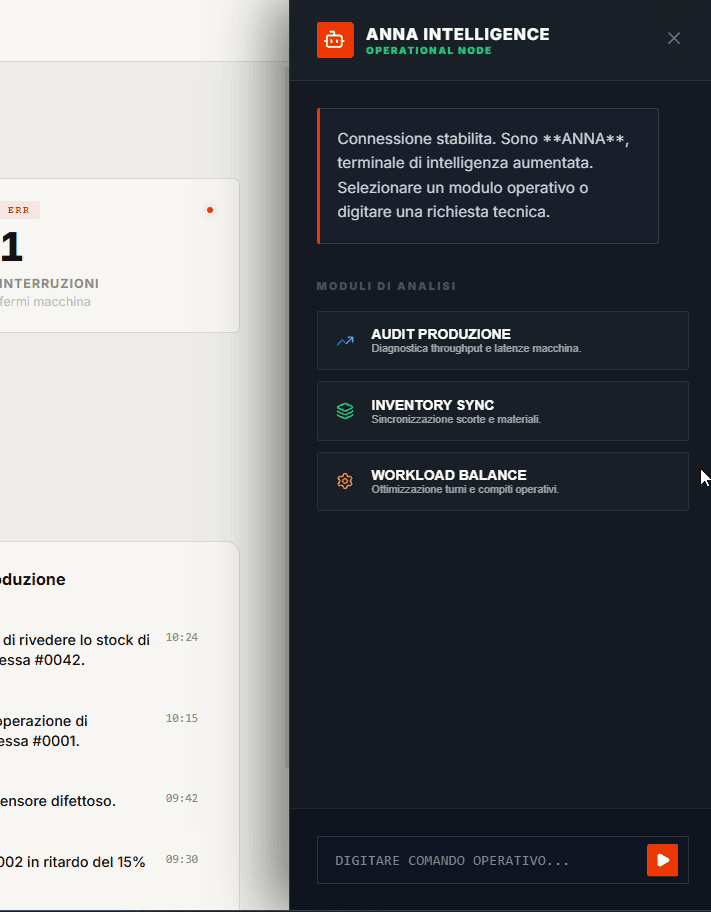
Task: Click 'Sincronizzazione scorte e materiali' description
Action: pos(456,419)
